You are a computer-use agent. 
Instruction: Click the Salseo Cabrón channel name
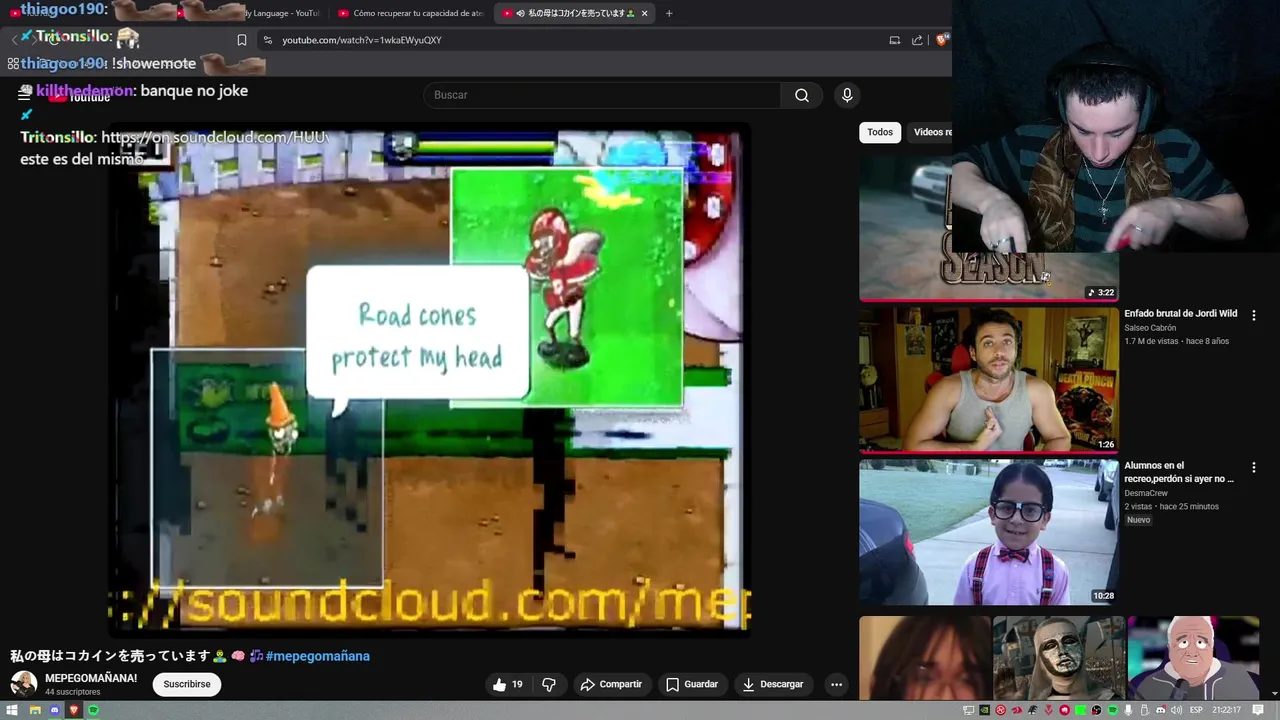pyautogui.click(x=1150, y=328)
